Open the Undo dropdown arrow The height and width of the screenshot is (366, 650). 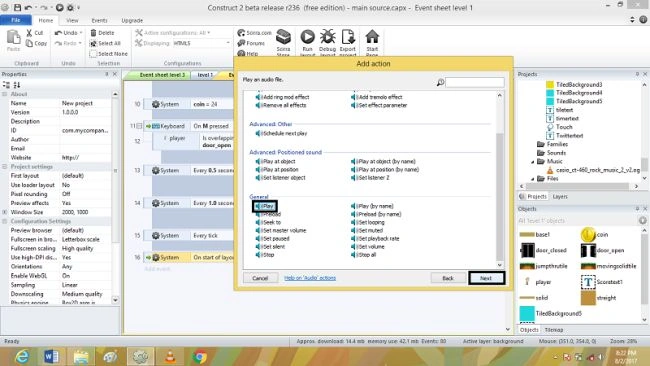coord(81,33)
